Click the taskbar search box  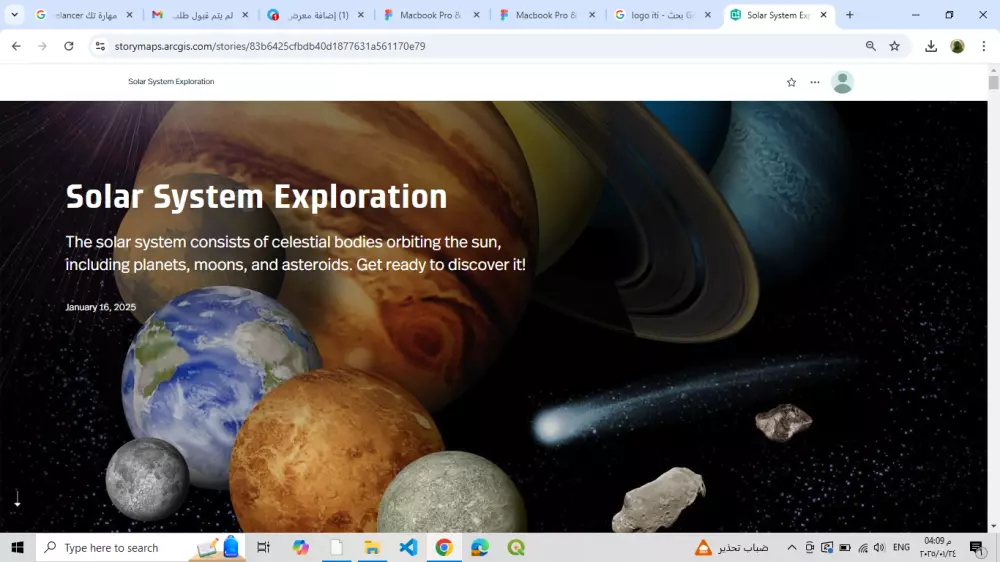[140, 547]
